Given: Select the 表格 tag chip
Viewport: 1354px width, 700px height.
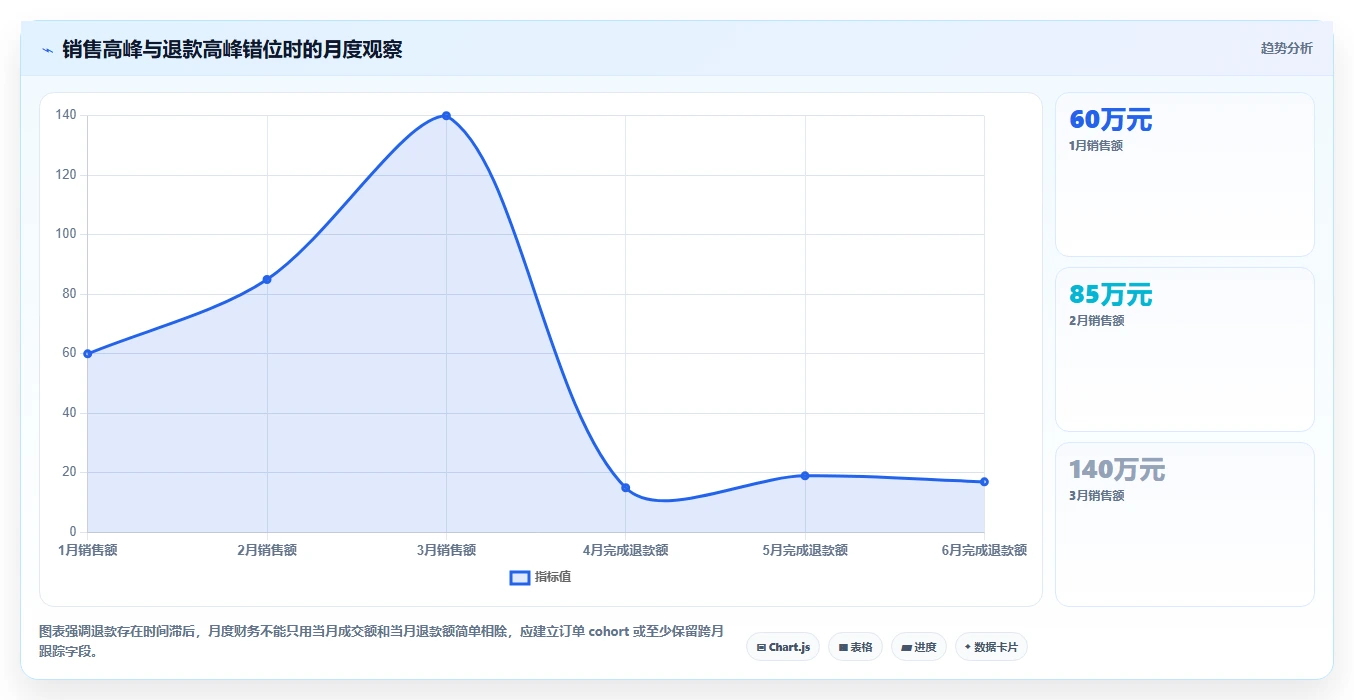Looking at the screenshot, I should (855, 647).
